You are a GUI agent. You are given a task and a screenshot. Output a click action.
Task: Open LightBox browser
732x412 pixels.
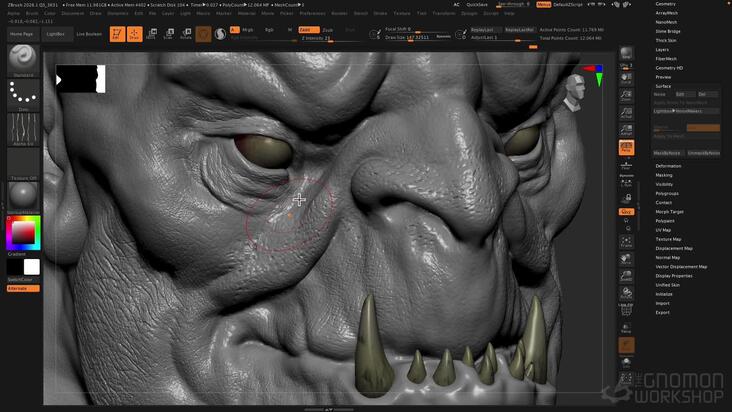[56, 34]
